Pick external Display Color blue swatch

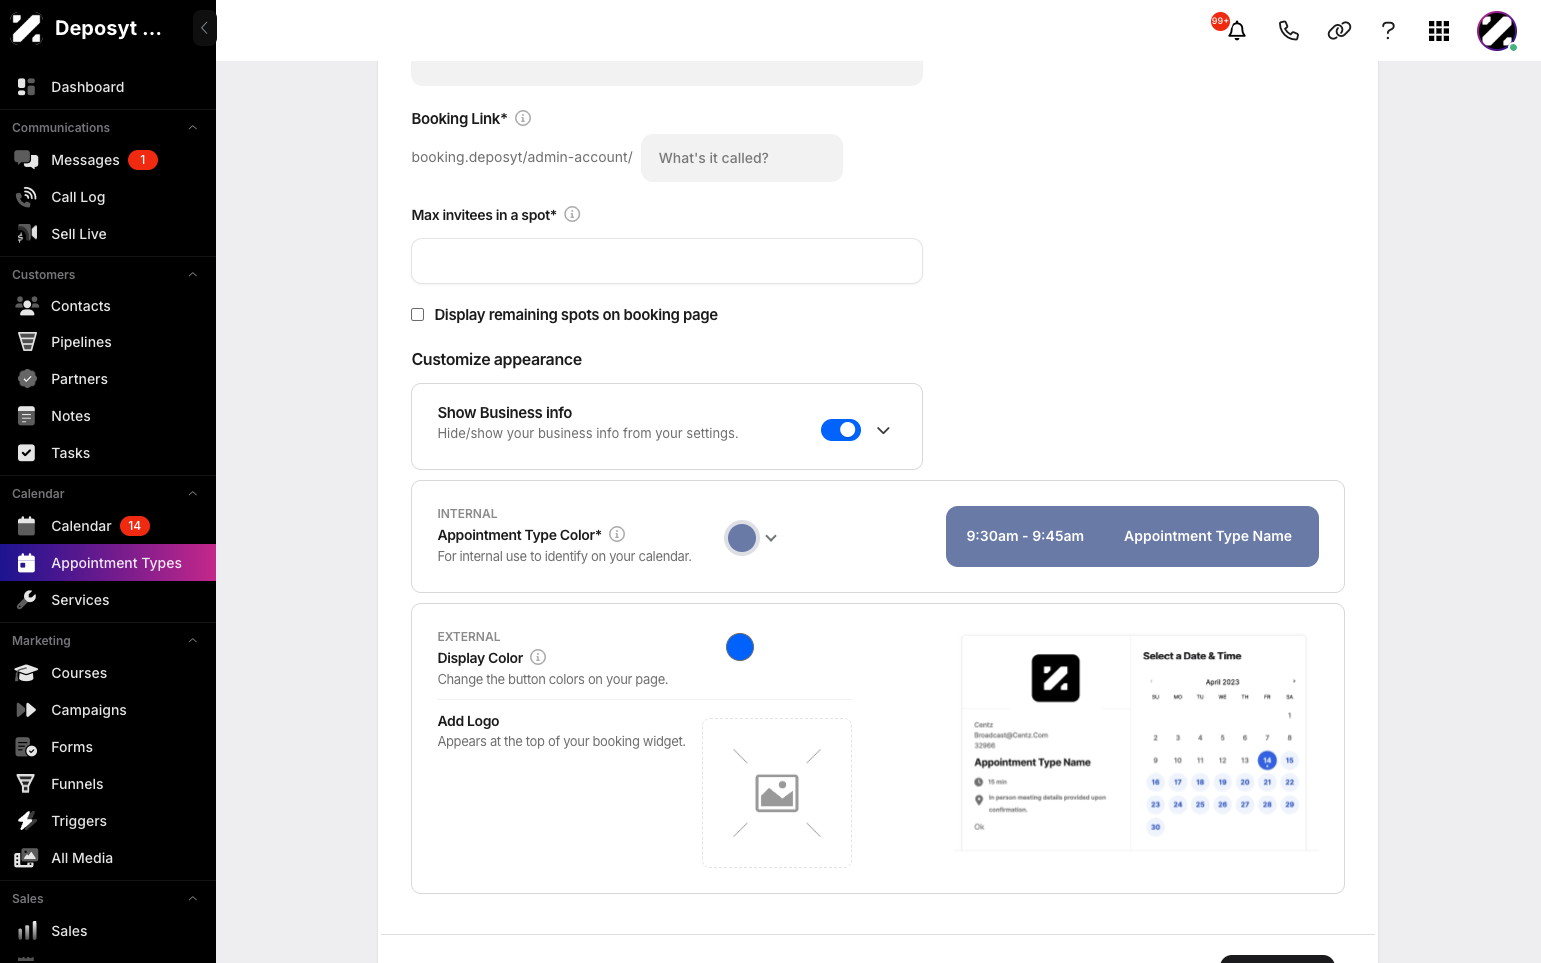[740, 647]
